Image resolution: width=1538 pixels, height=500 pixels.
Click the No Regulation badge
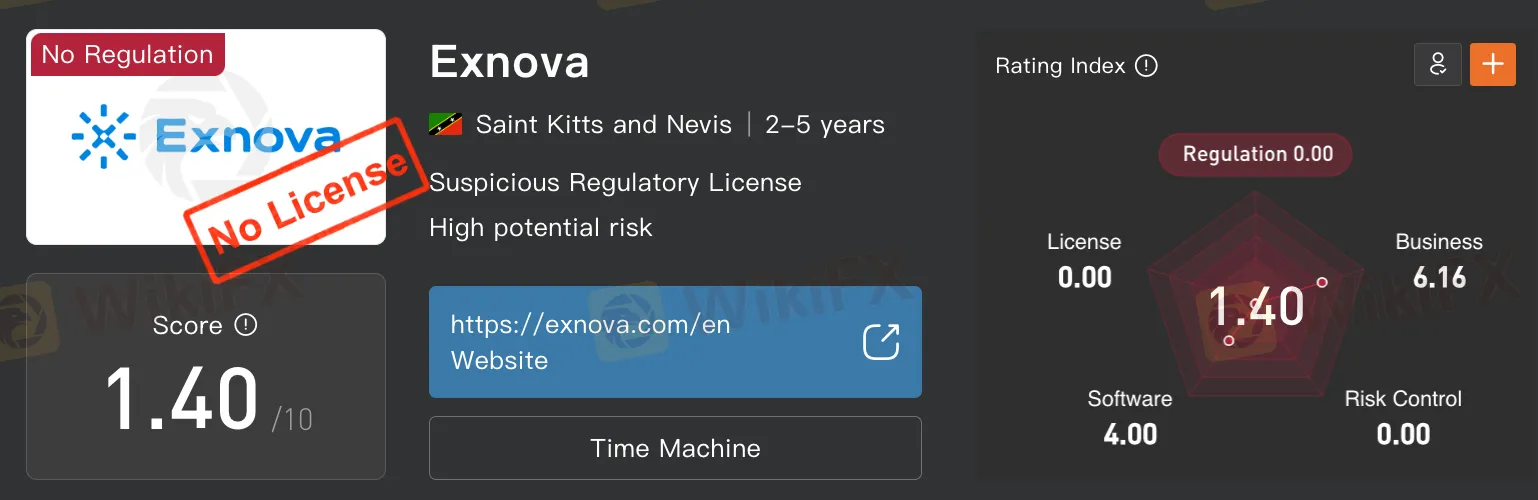[x=127, y=54]
